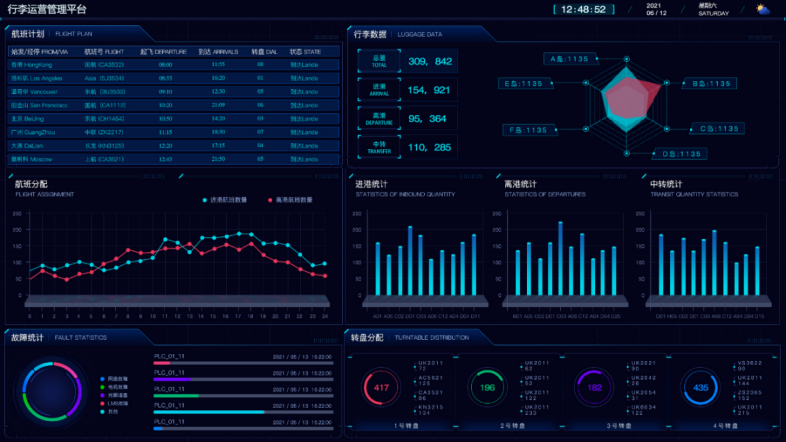Click the purple PLC_01_11 progress bar
The height and width of the screenshot is (442, 786).
[244, 379]
